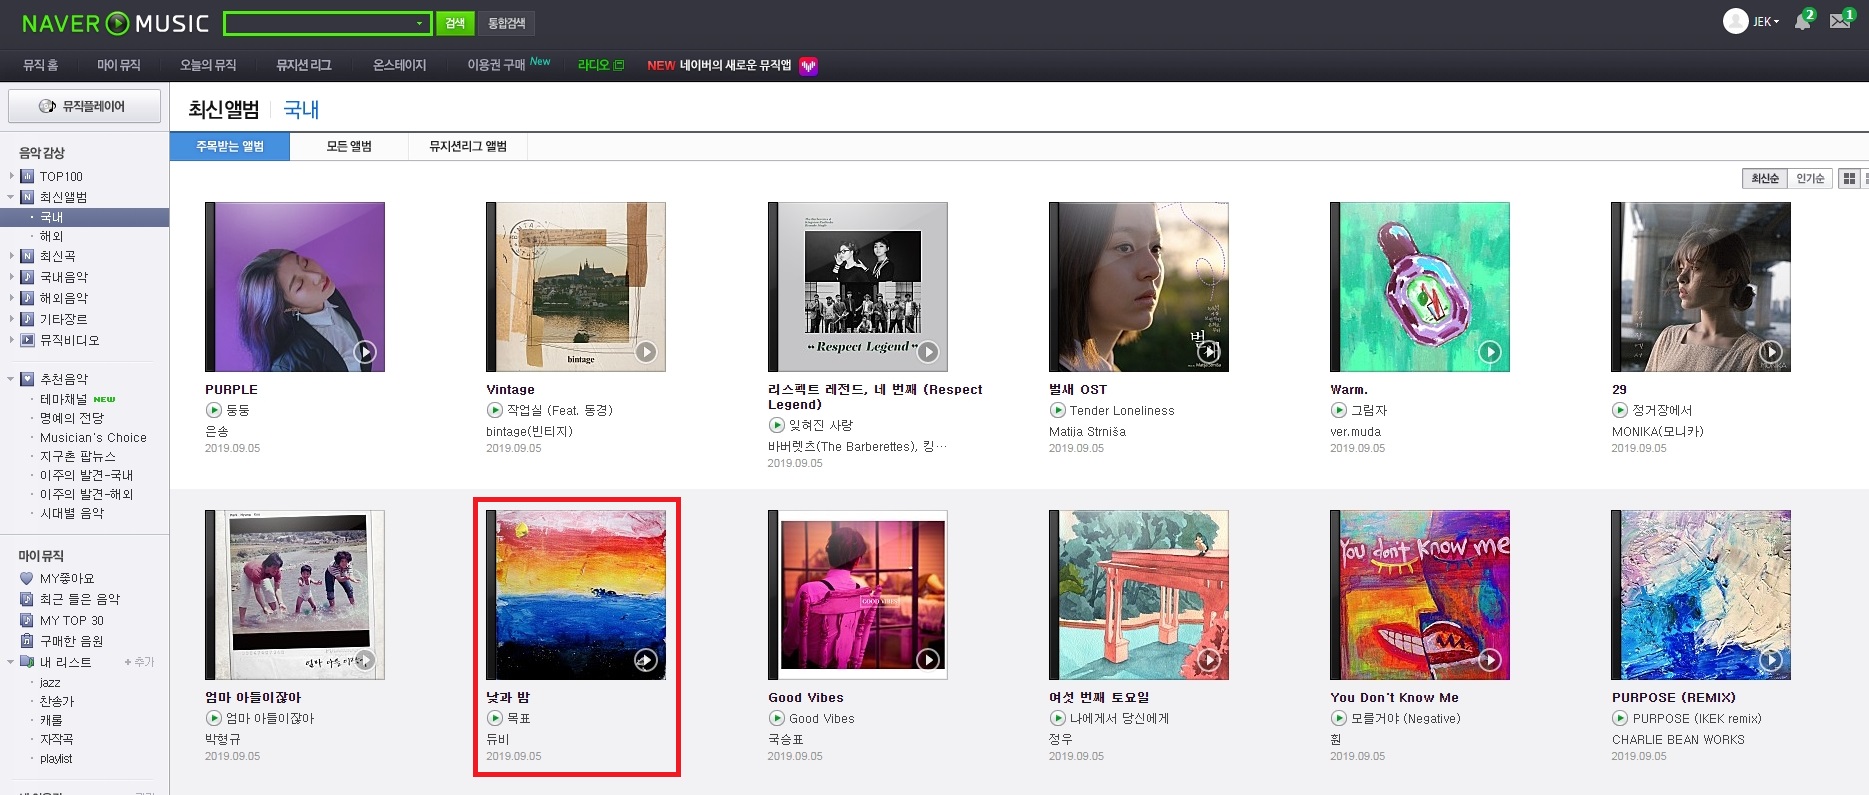Play track 둥둥 with its green icon
Screen dimensions: 1869x795
213,410
